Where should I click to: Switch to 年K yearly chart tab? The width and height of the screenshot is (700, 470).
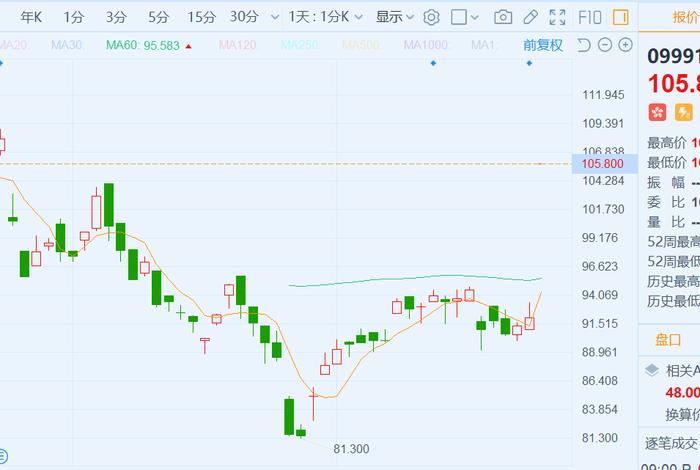[x=31, y=17]
